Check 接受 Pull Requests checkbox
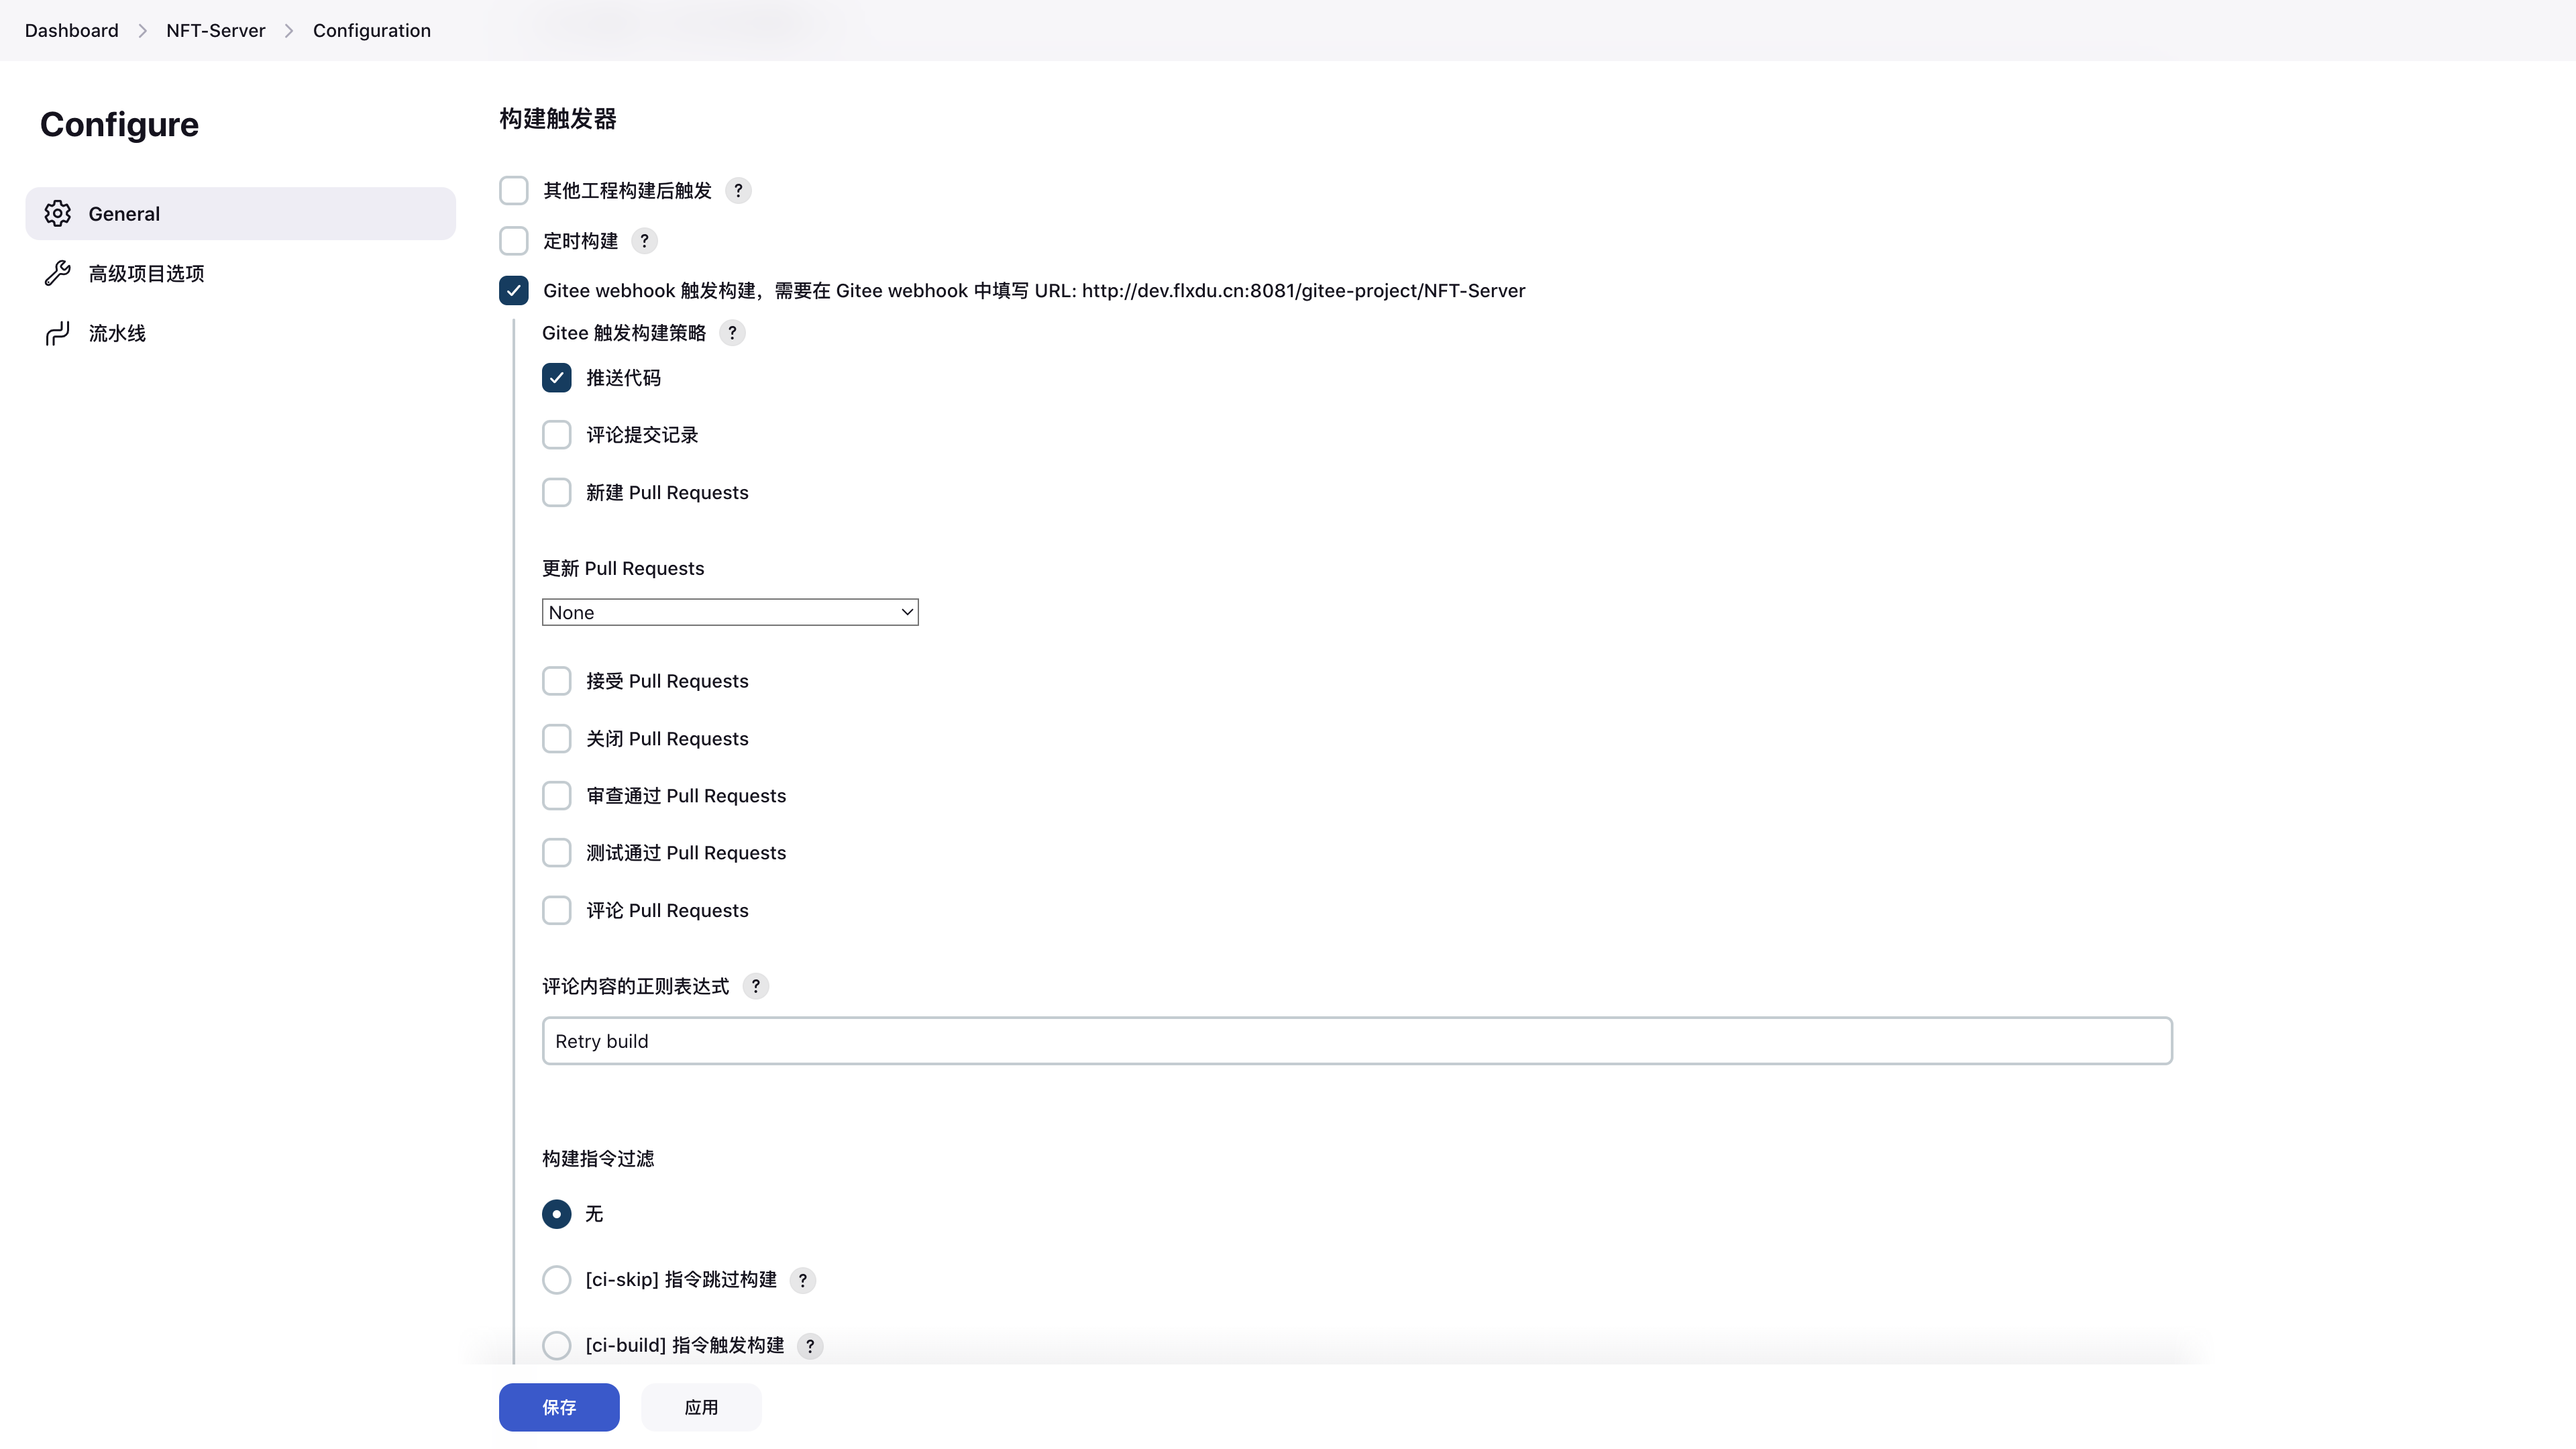This screenshot has width=2576, height=1449. pos(557,681)
